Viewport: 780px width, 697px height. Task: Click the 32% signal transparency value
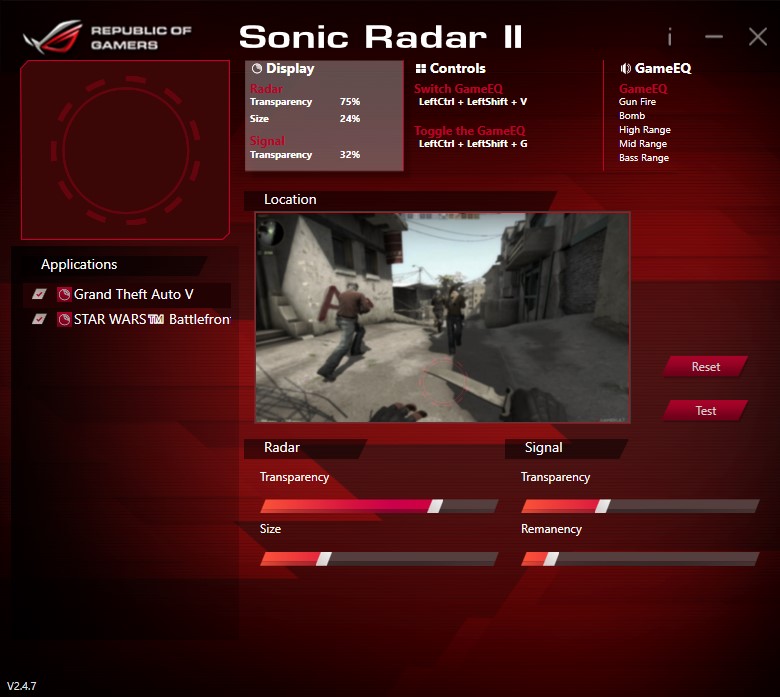point(350,155)
